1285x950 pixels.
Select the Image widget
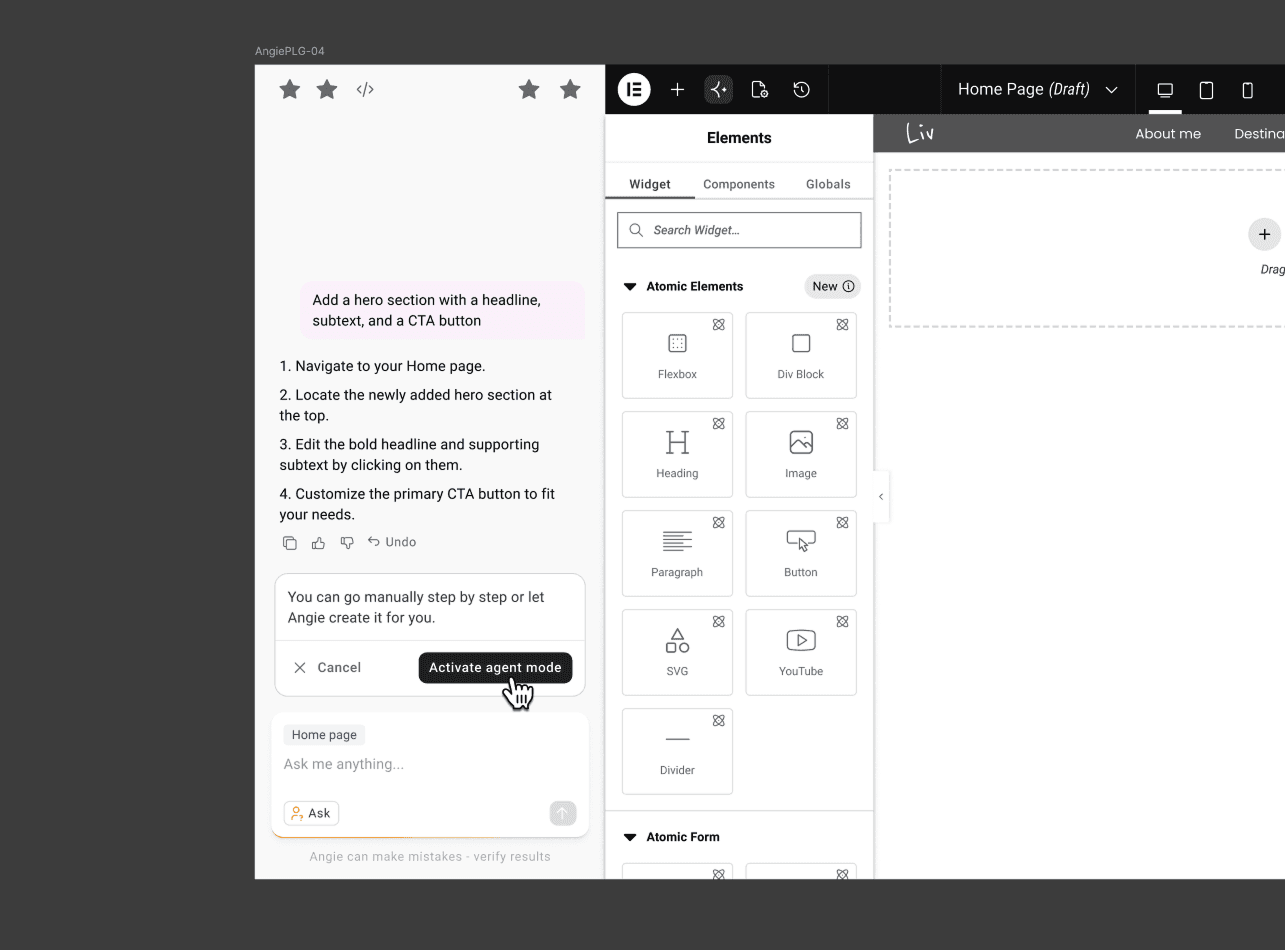pyautogui.click(x=801, y=454)
